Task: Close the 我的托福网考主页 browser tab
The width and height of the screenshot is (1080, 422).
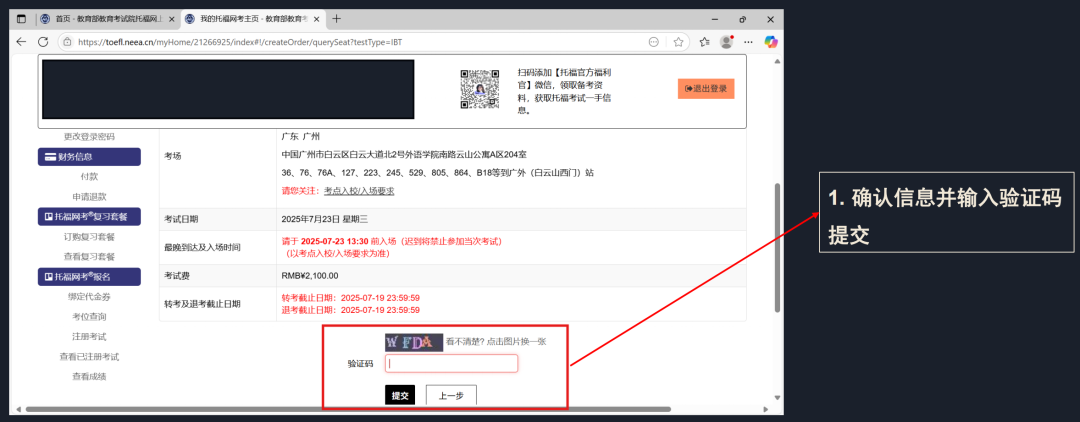Action: 316,19
